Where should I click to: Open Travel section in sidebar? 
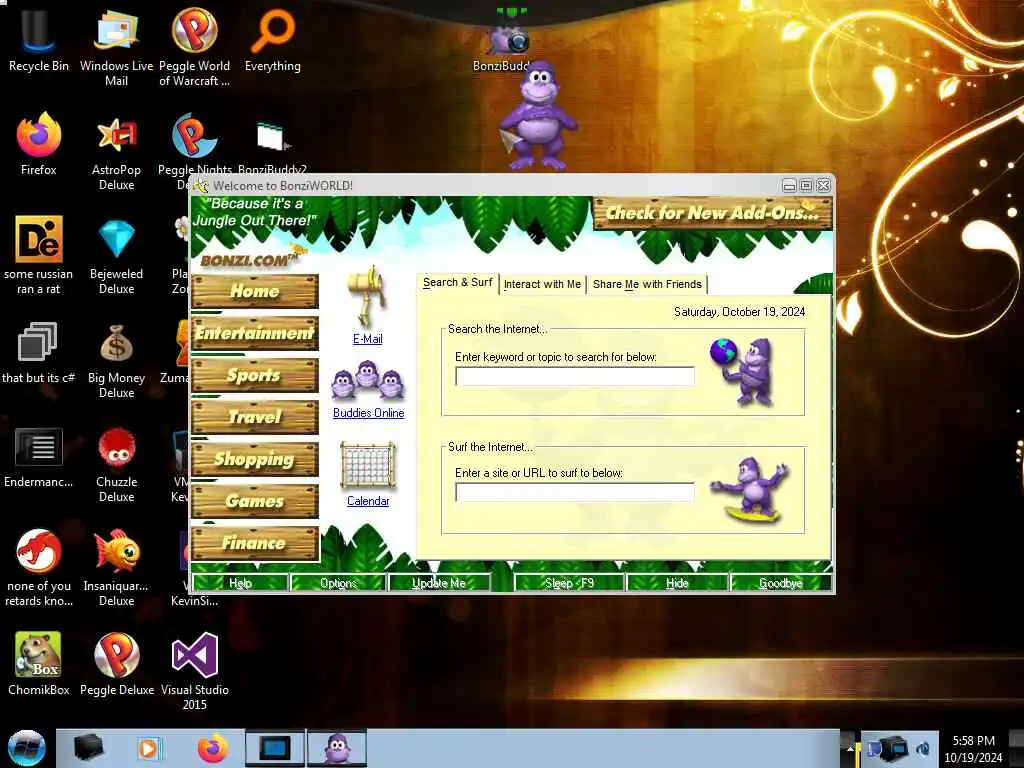click(x=255, y=417)
